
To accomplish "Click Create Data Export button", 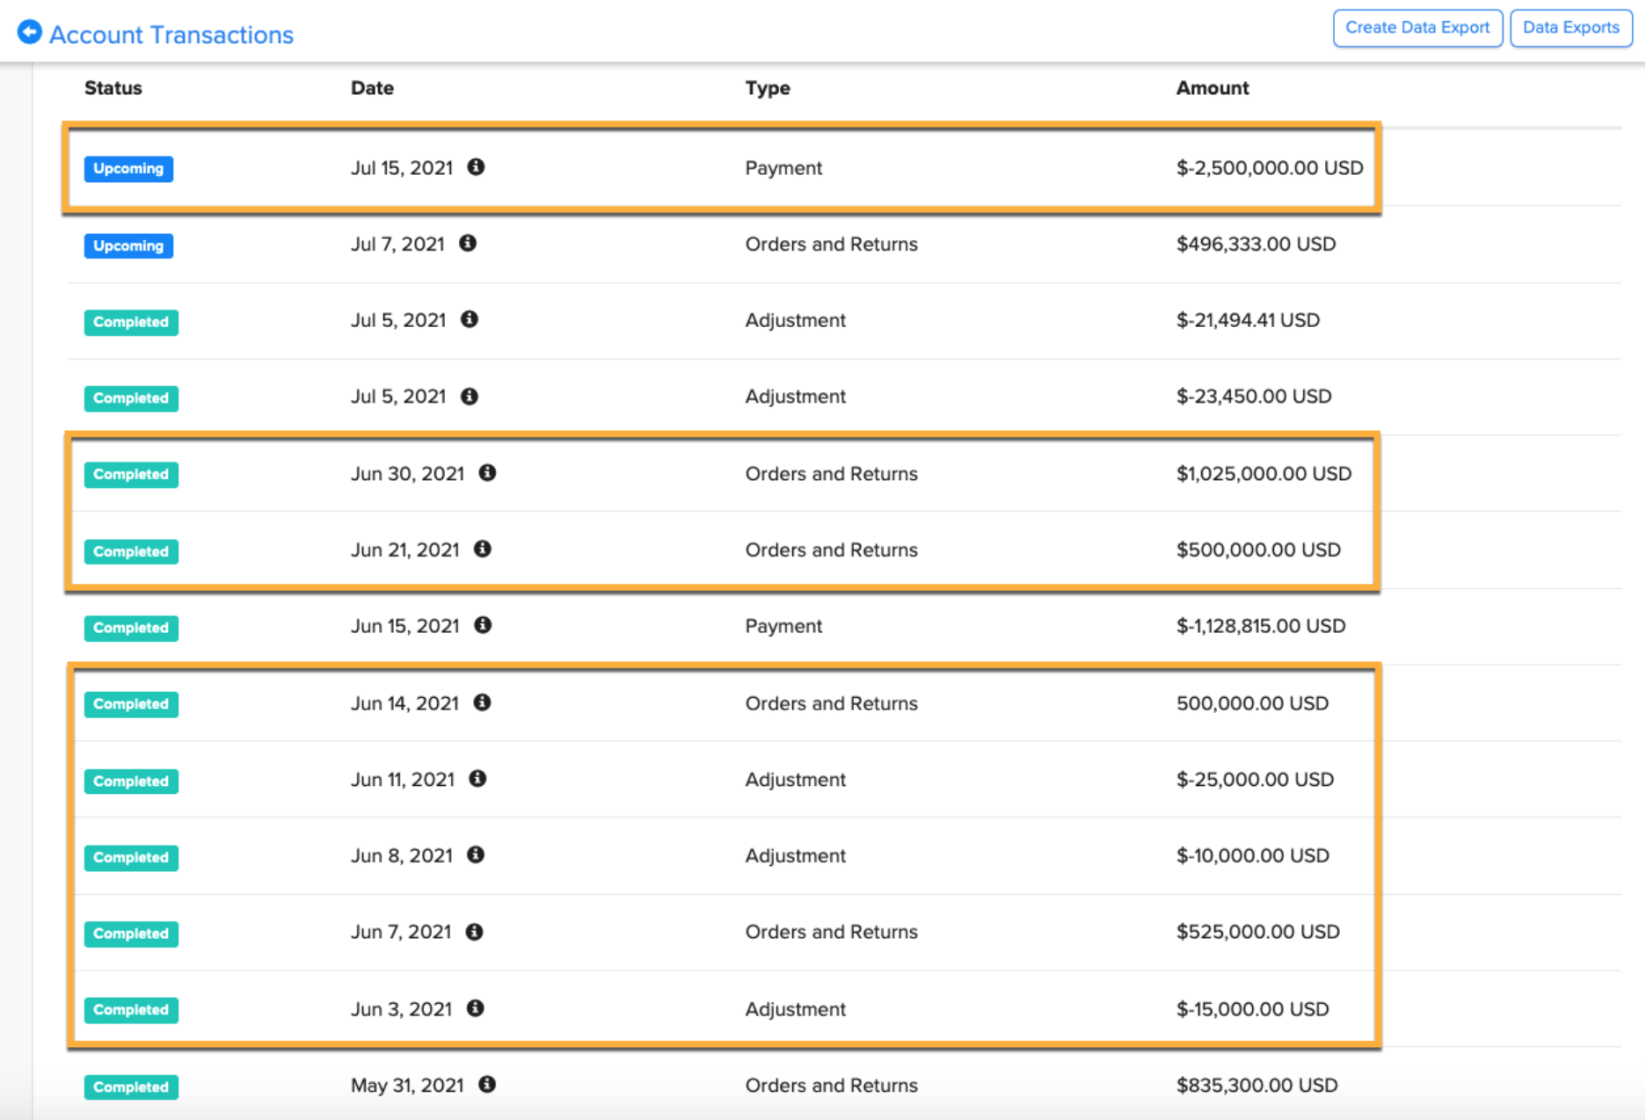I will tap(1417, 28).
